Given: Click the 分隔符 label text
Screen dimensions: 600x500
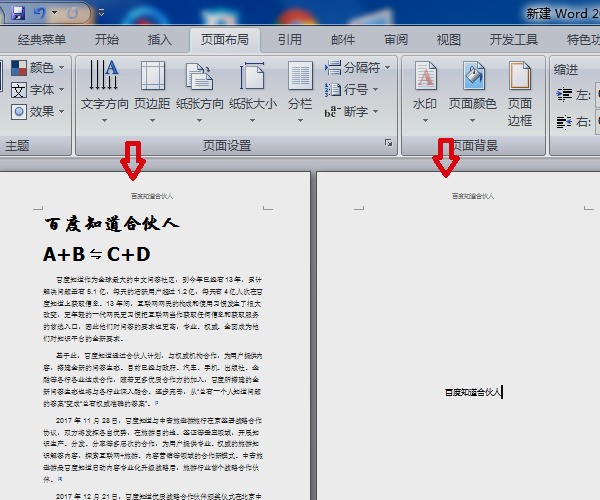Looking at the screenshot, I should tap(362, 68).
